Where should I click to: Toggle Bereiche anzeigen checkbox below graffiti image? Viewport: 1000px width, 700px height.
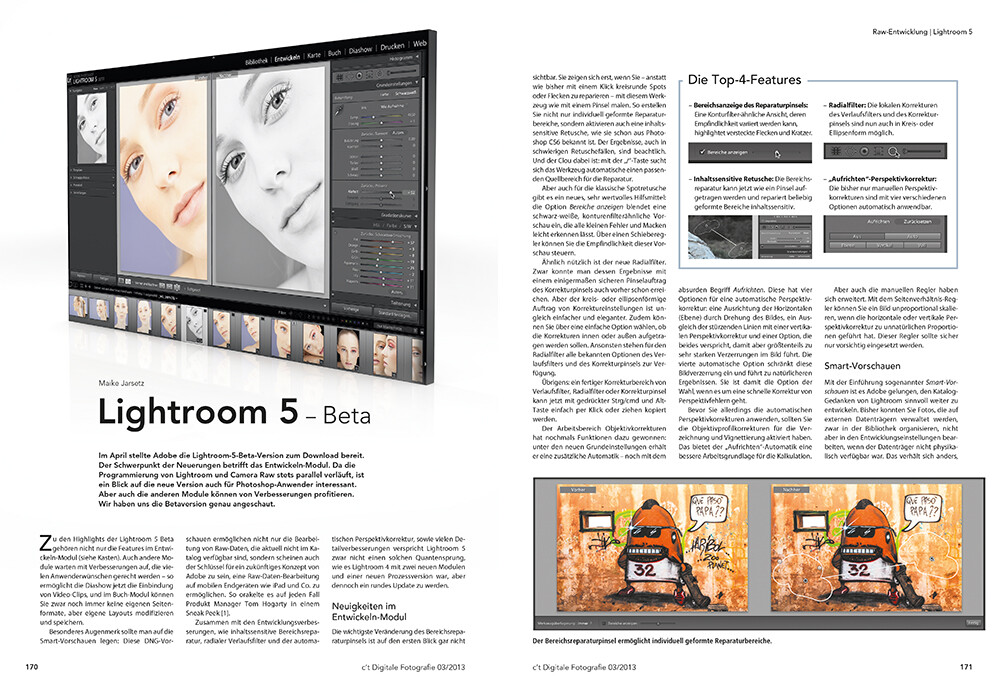pos(603,623)
